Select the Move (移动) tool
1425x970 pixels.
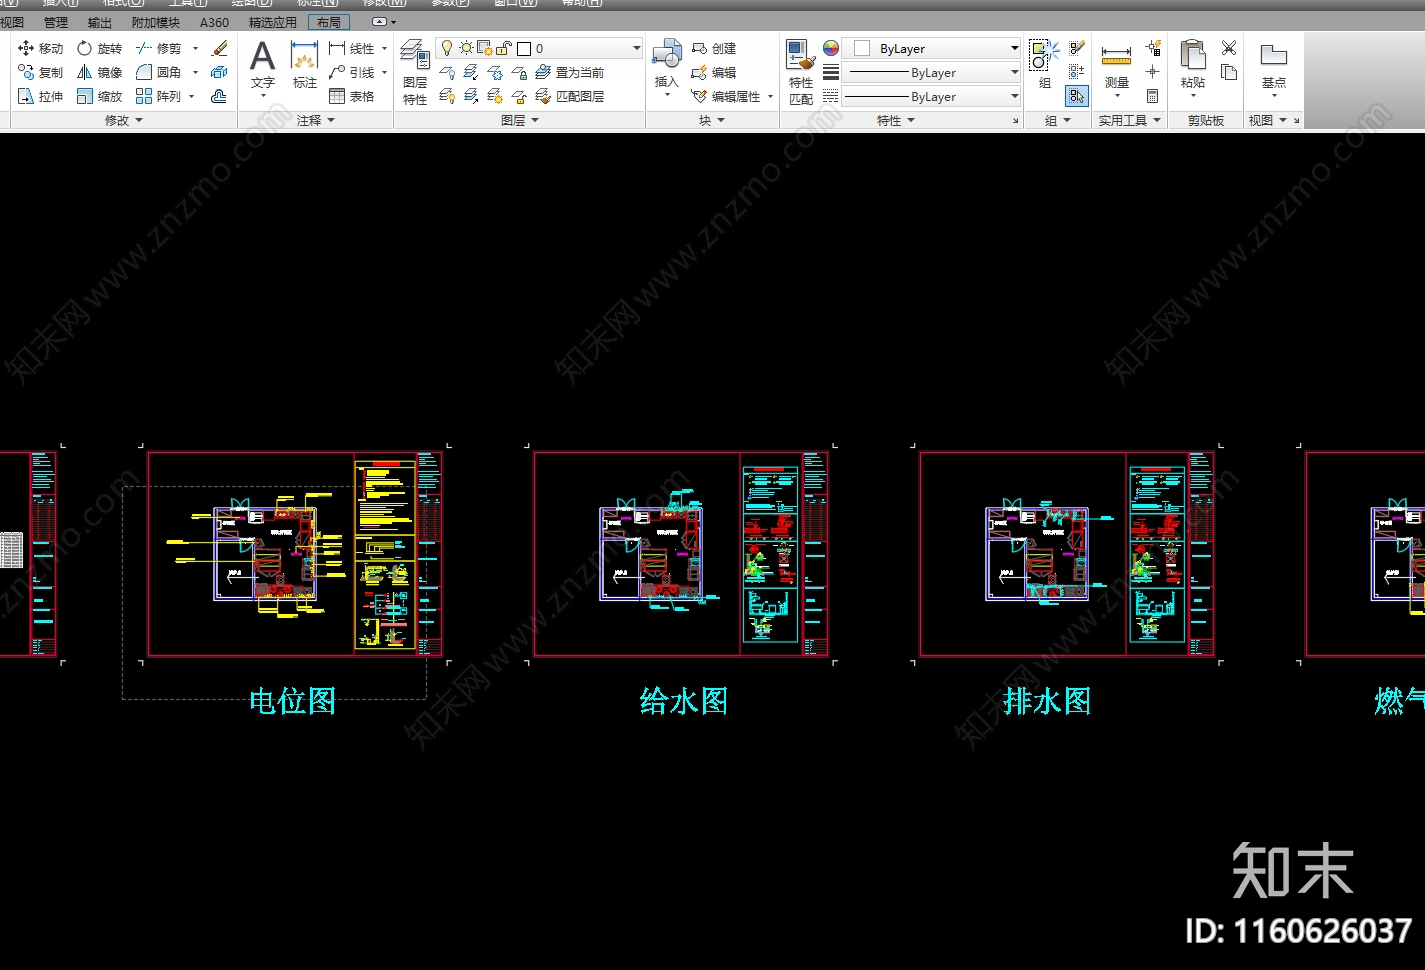tap(40, 48)
